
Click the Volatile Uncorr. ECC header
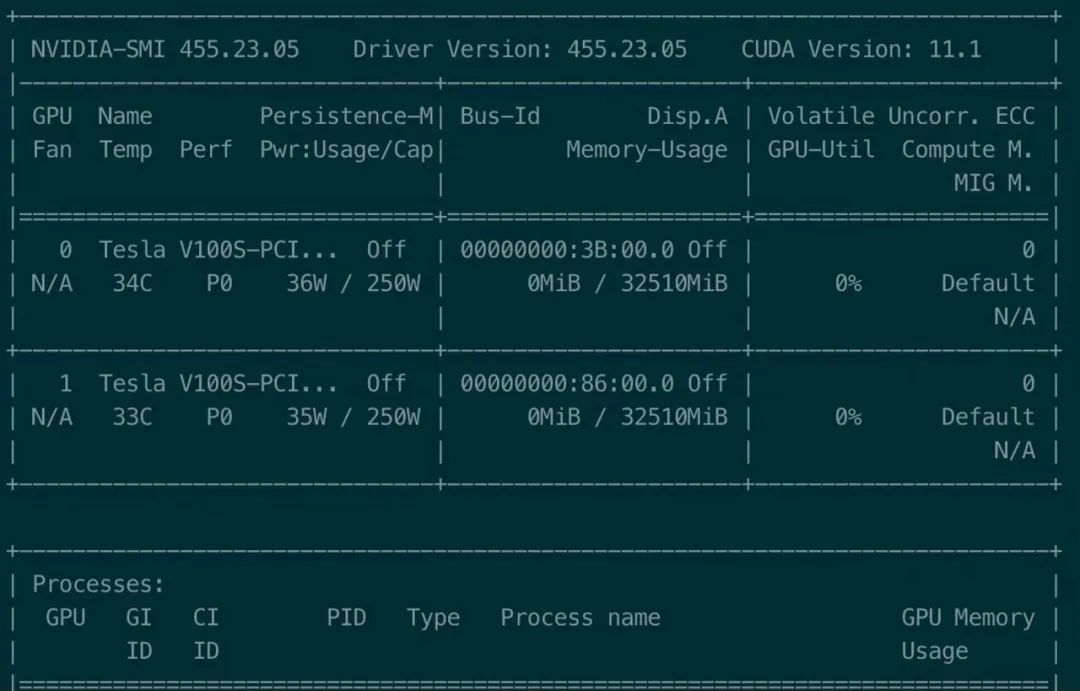pyautogui.click(x=901, y=116)
